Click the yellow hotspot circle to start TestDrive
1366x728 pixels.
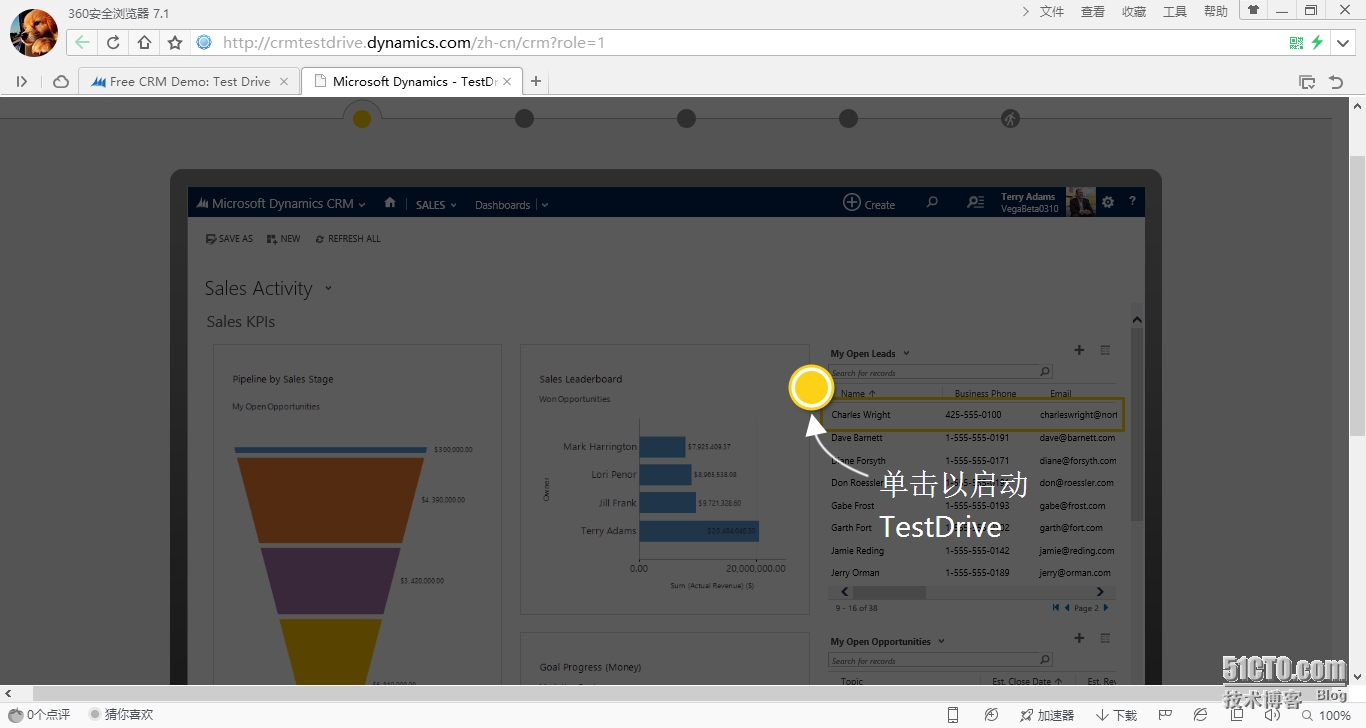pyautogui.click(x=811, y=388)
